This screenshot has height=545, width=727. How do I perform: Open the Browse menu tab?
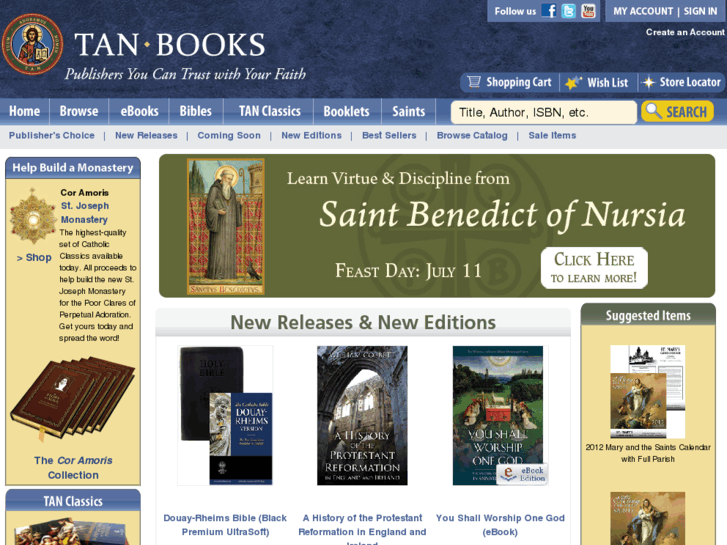click(x=79, y=111)
